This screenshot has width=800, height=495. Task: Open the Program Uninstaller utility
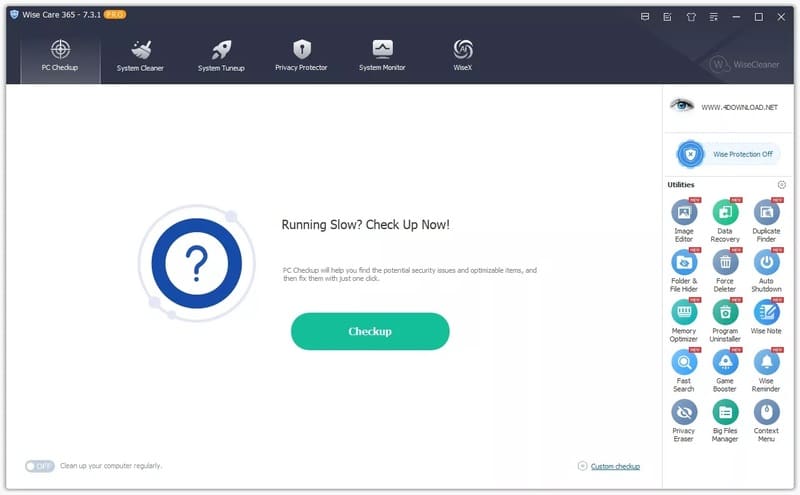coord(725,320)
